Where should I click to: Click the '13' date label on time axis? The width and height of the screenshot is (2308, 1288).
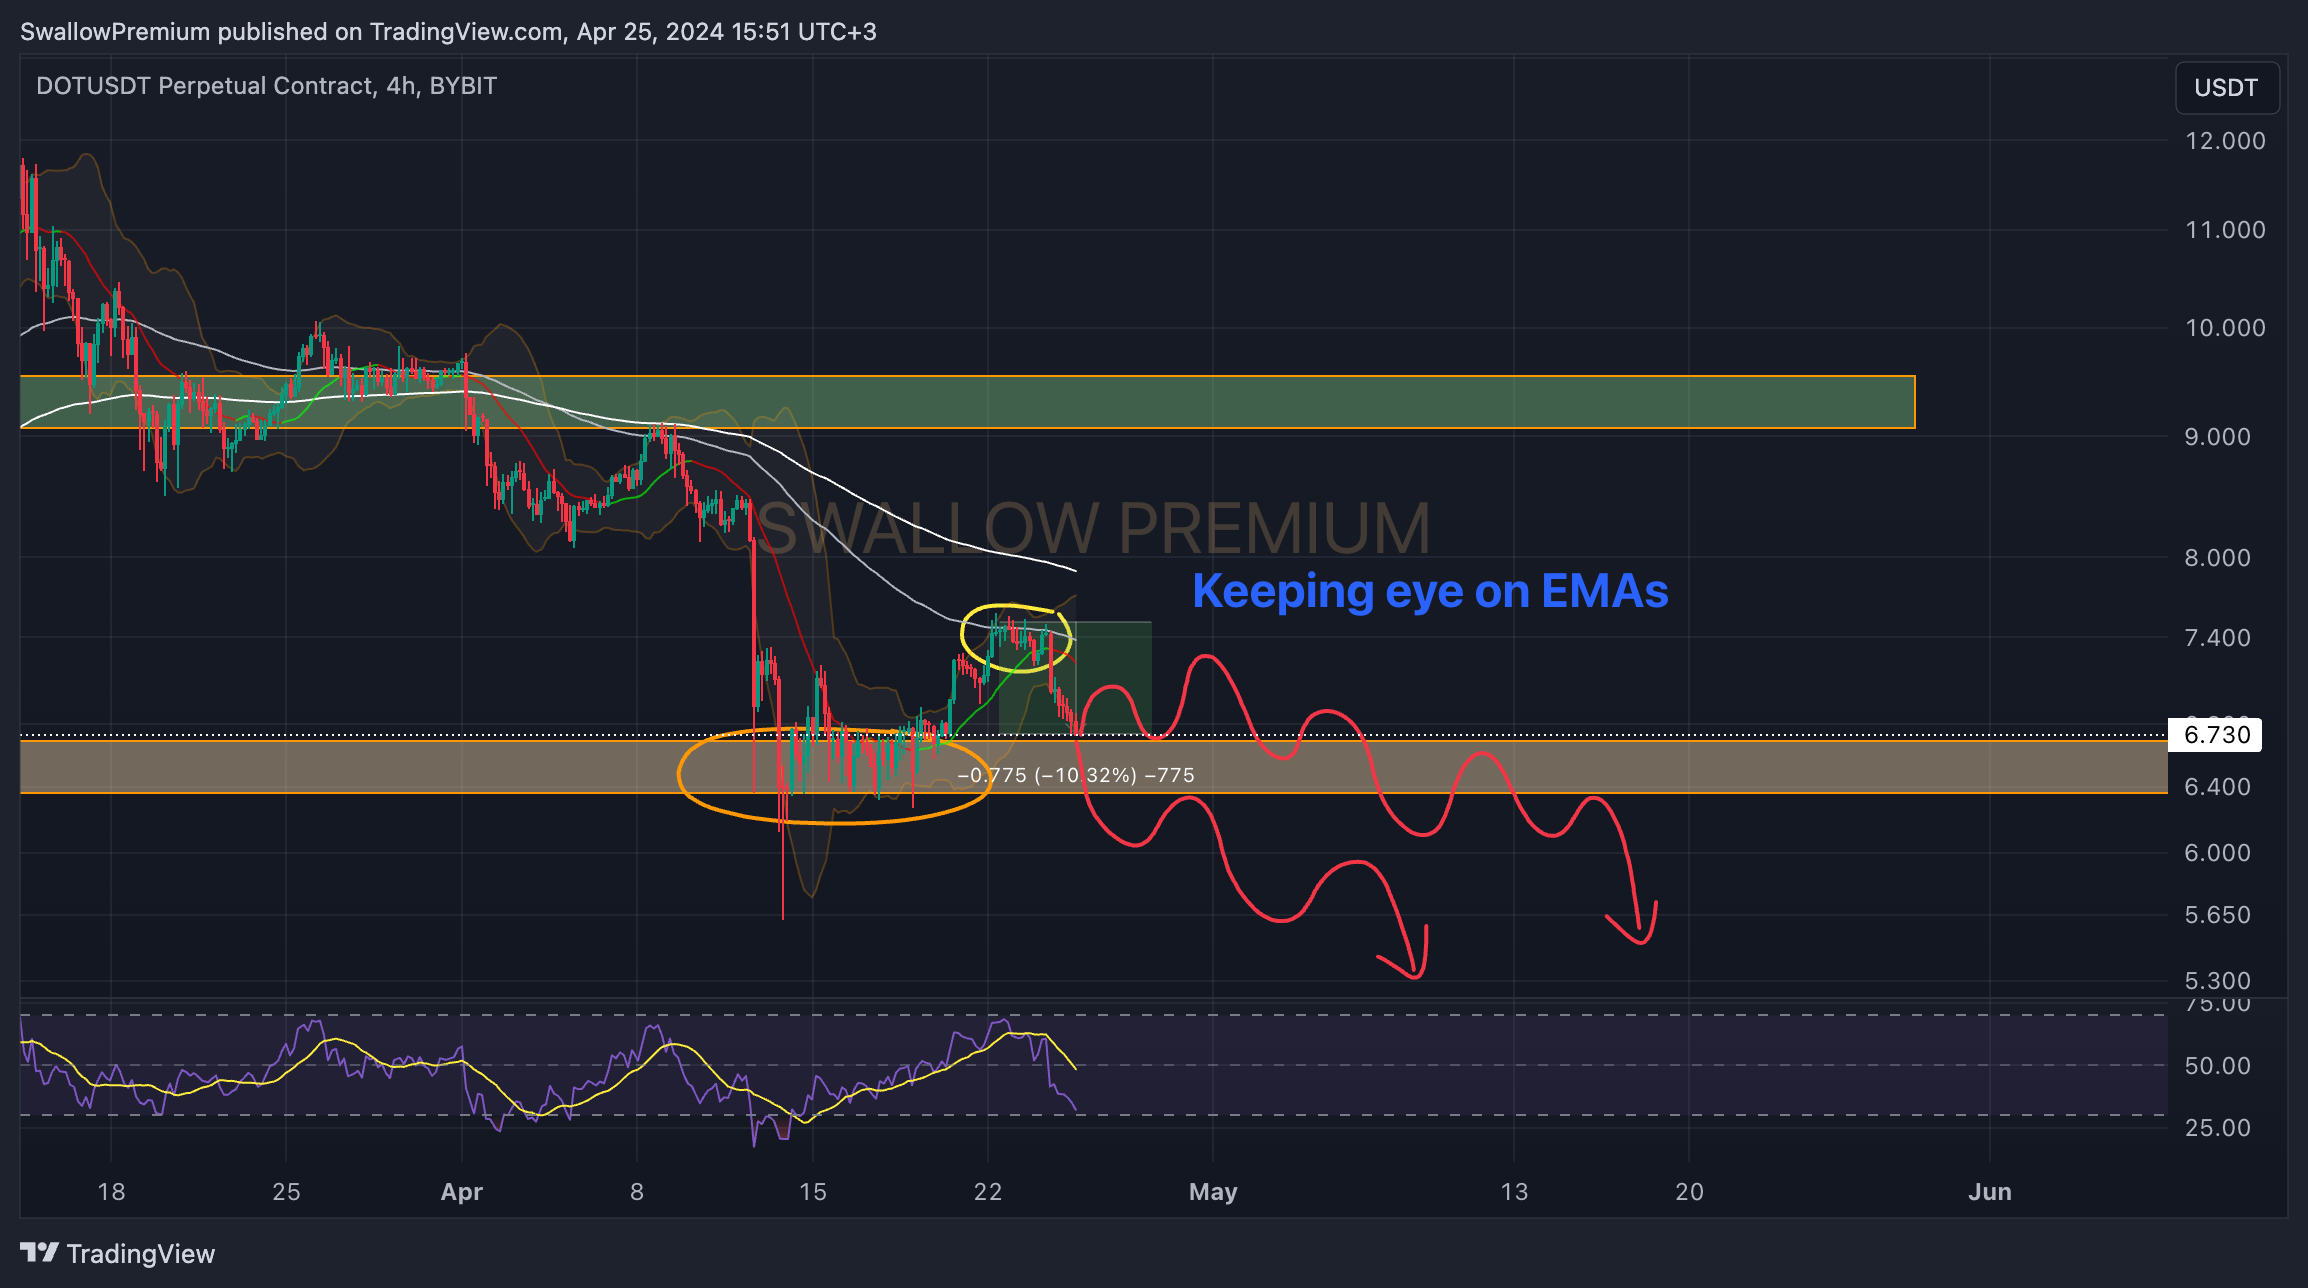(x=1514, y=1192)
